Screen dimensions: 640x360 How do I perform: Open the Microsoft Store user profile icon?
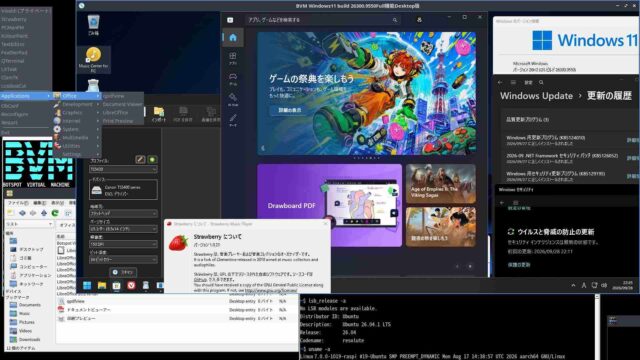(x=419, y=20)
